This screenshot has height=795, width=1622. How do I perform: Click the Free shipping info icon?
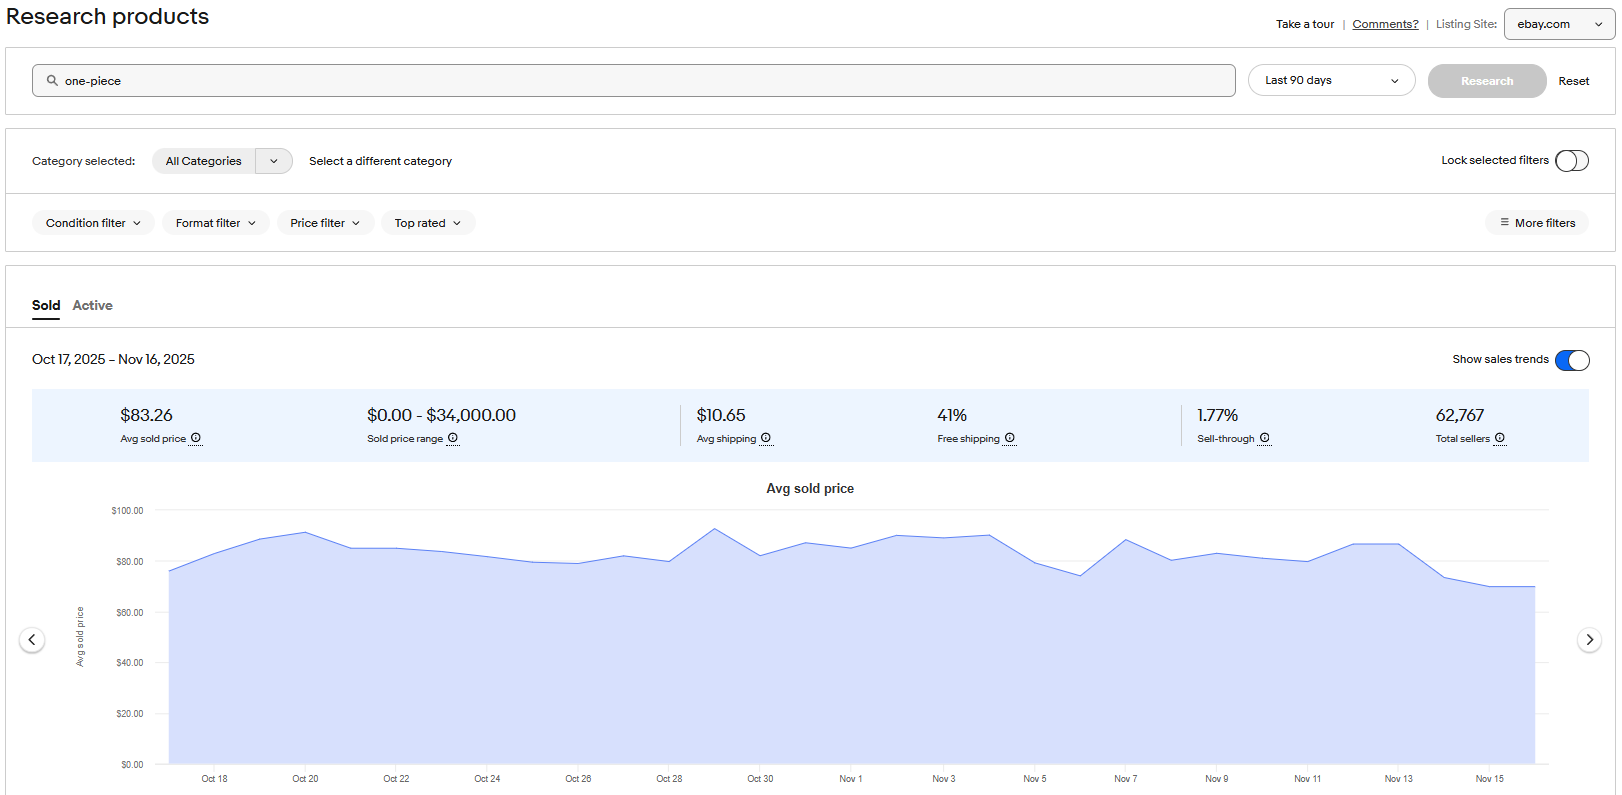[x=1010, y=438]
